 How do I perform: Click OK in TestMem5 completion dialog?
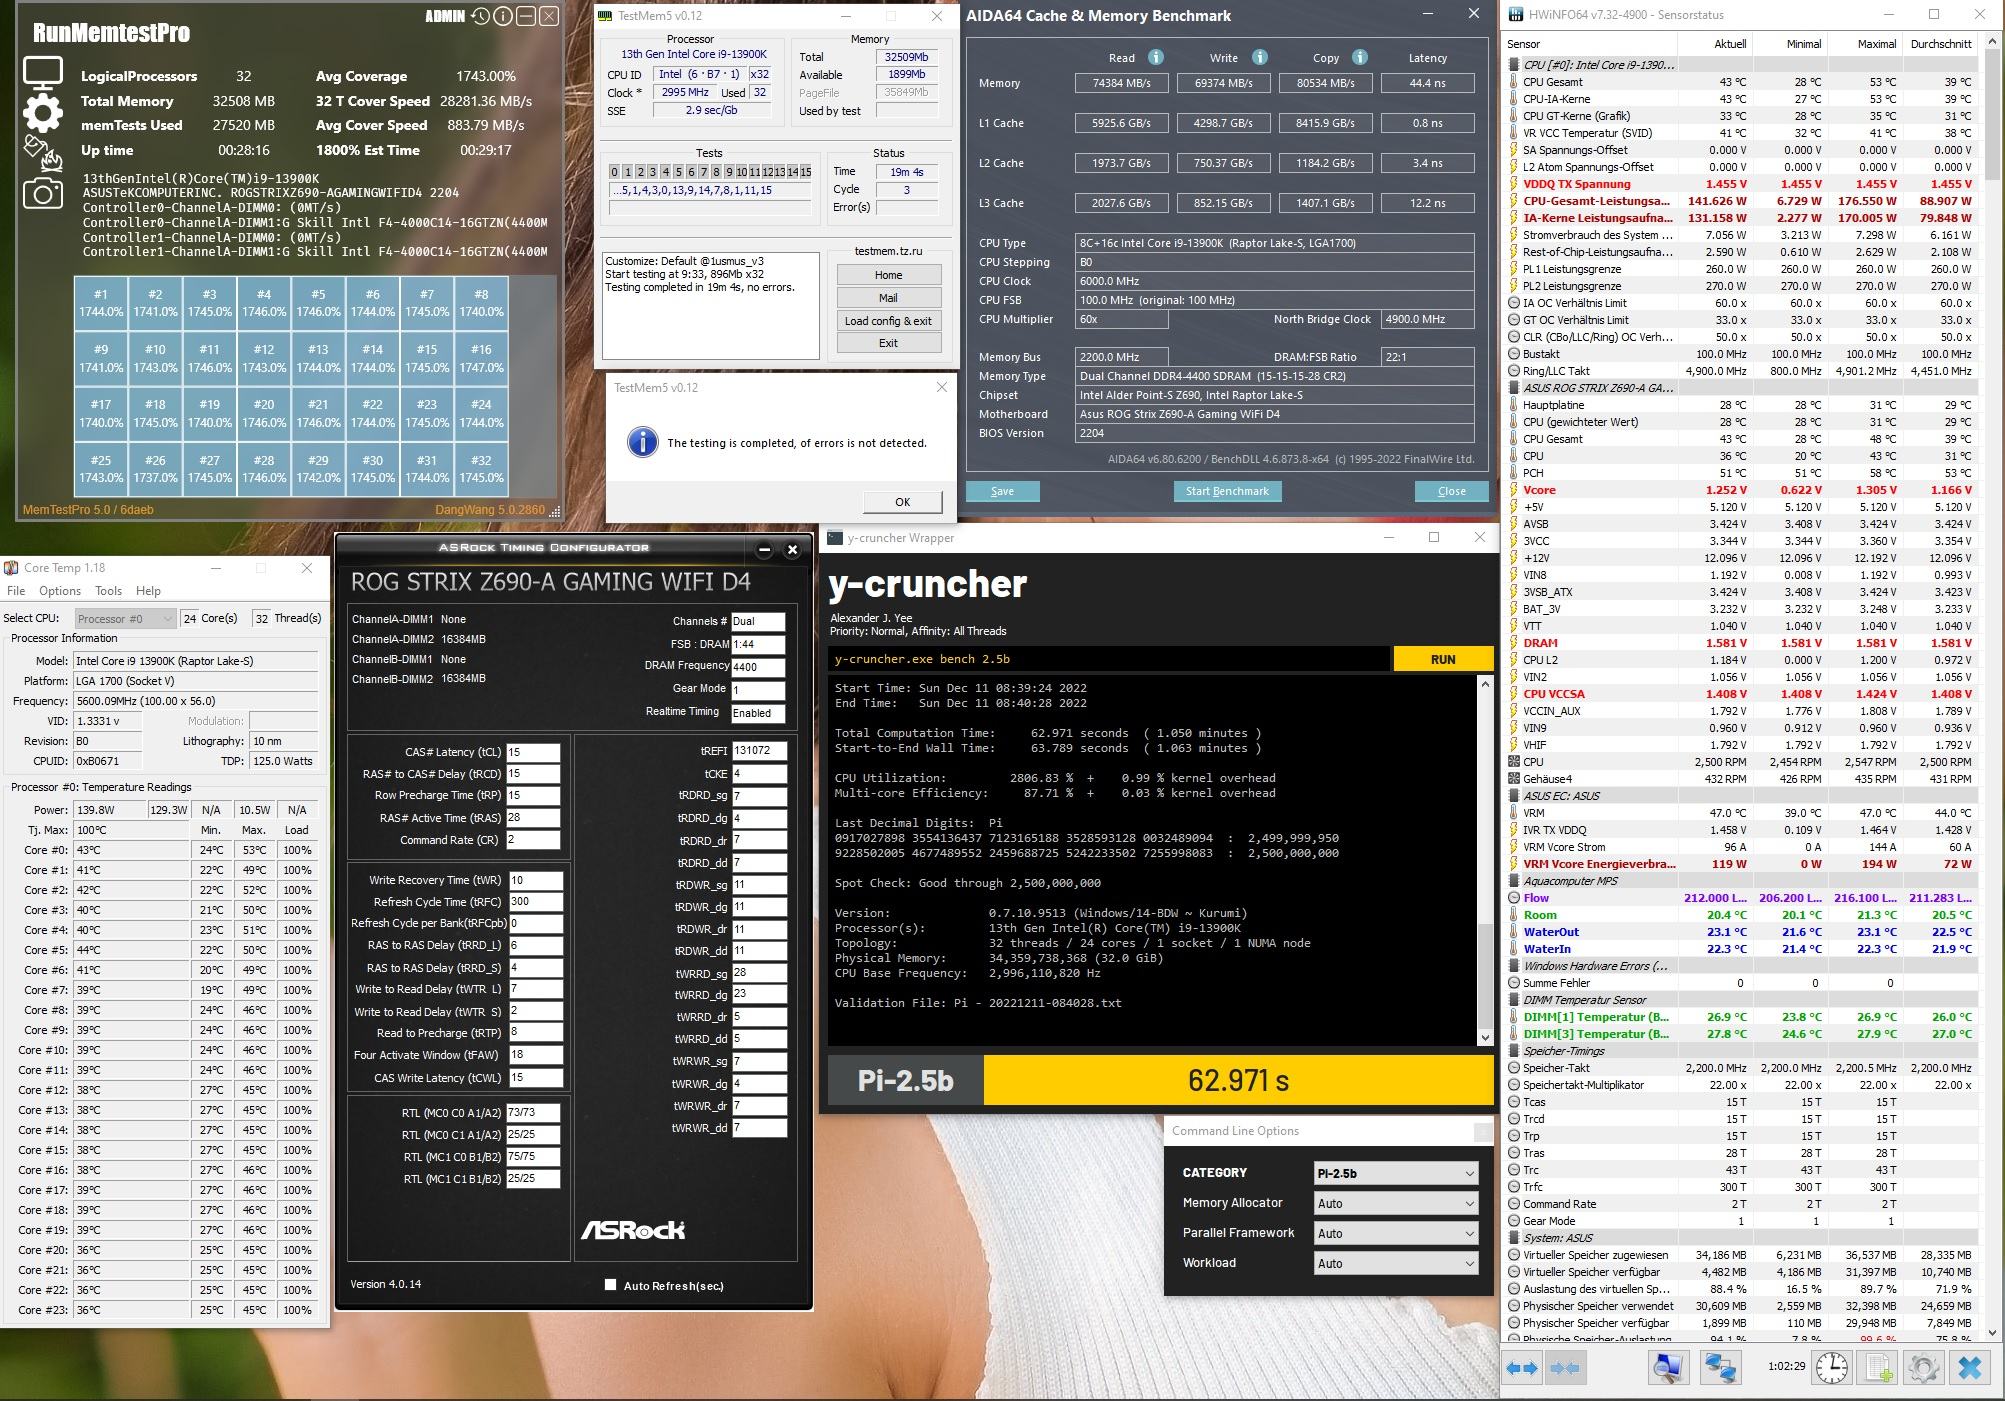(902, 502)
